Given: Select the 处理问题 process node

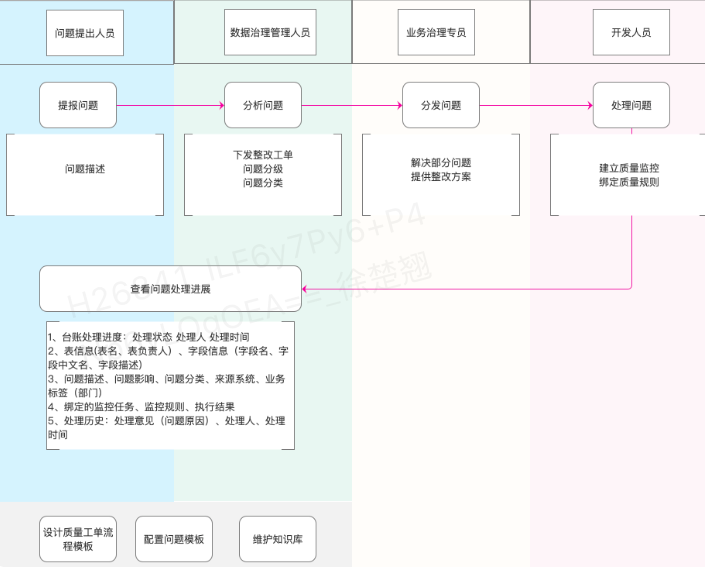Looking at the screenshot, I should click(x=630, y=105).
